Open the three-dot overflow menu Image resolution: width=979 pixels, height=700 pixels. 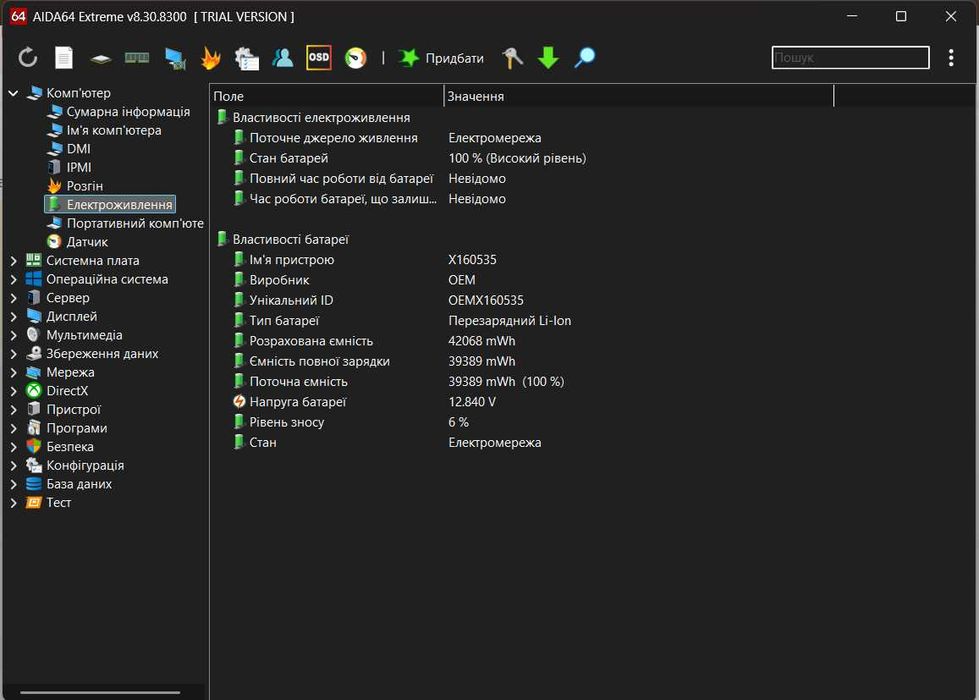coord(951,58)
